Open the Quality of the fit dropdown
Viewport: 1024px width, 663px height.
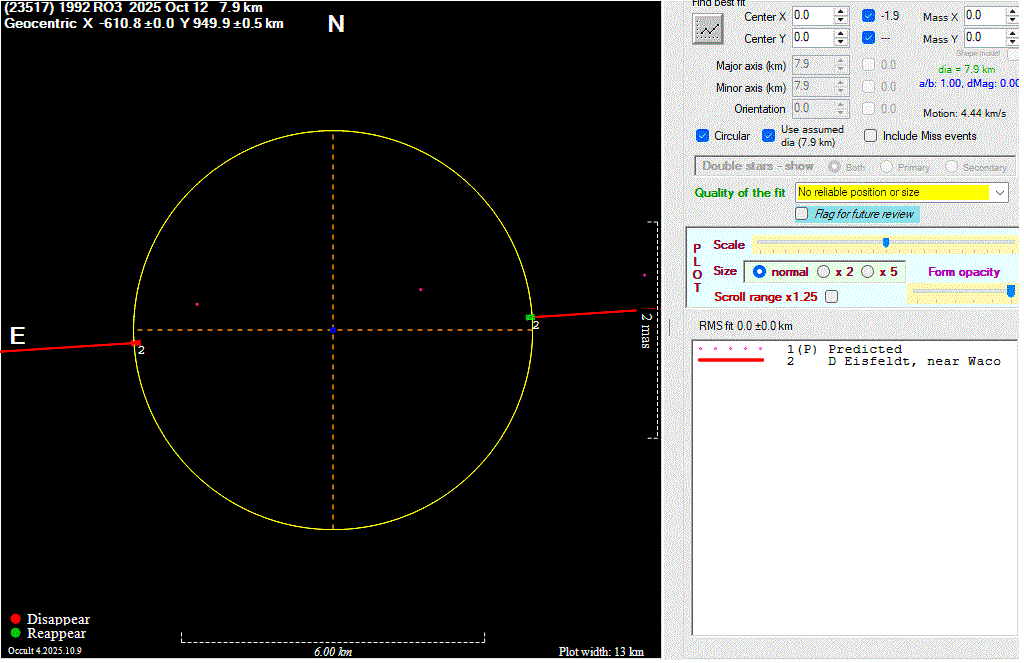(x=1000, y=192)
